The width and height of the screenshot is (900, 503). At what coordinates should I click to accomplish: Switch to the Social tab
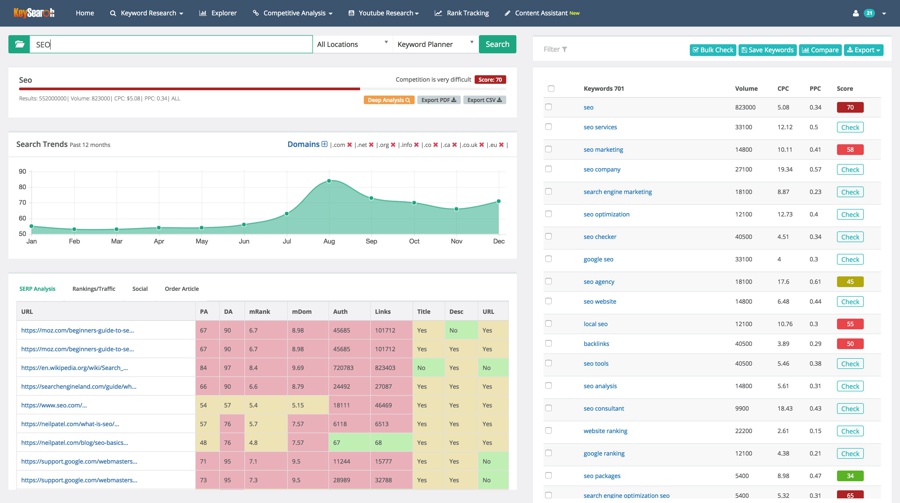140,289
